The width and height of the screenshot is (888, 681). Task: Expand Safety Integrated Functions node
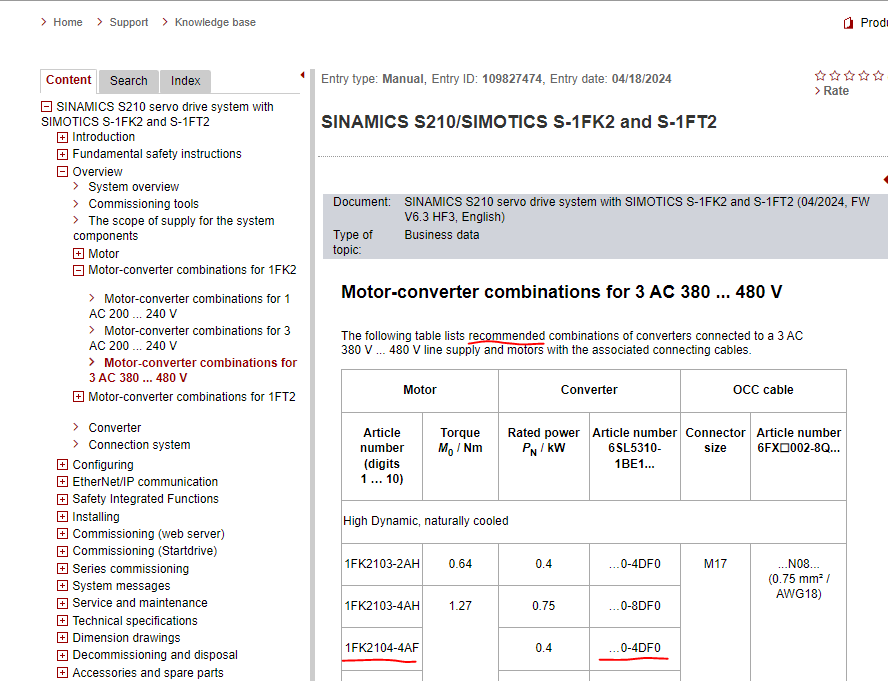coord(62,499)
